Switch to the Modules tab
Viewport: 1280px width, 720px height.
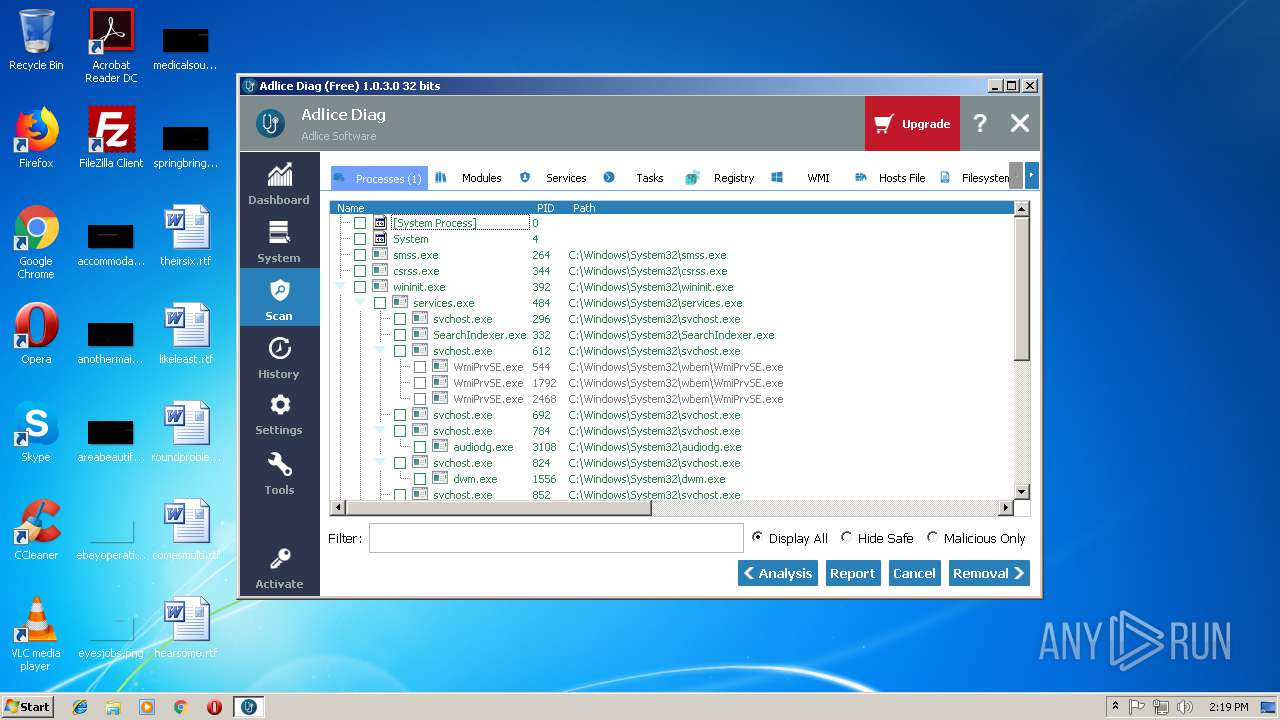[x=468, y=178]
